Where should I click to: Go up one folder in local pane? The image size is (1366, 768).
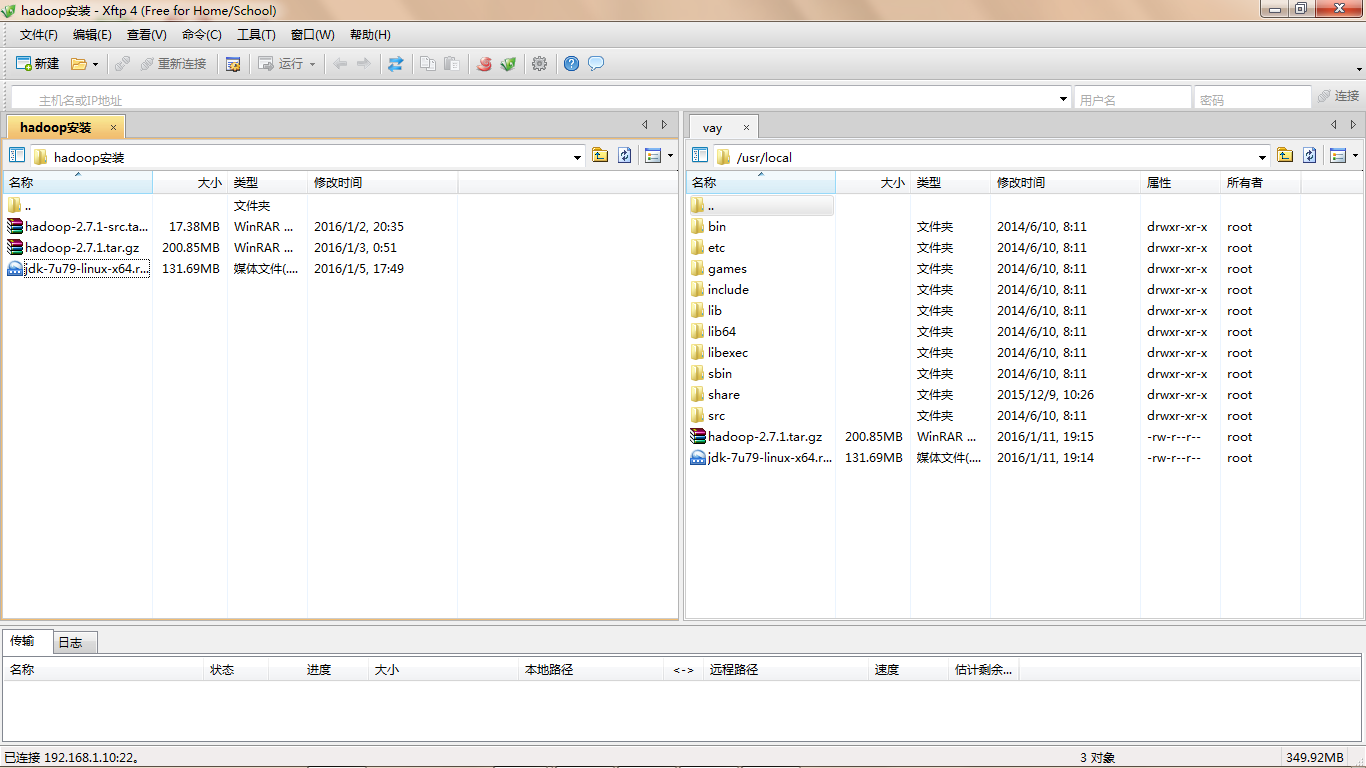point(600,155)
